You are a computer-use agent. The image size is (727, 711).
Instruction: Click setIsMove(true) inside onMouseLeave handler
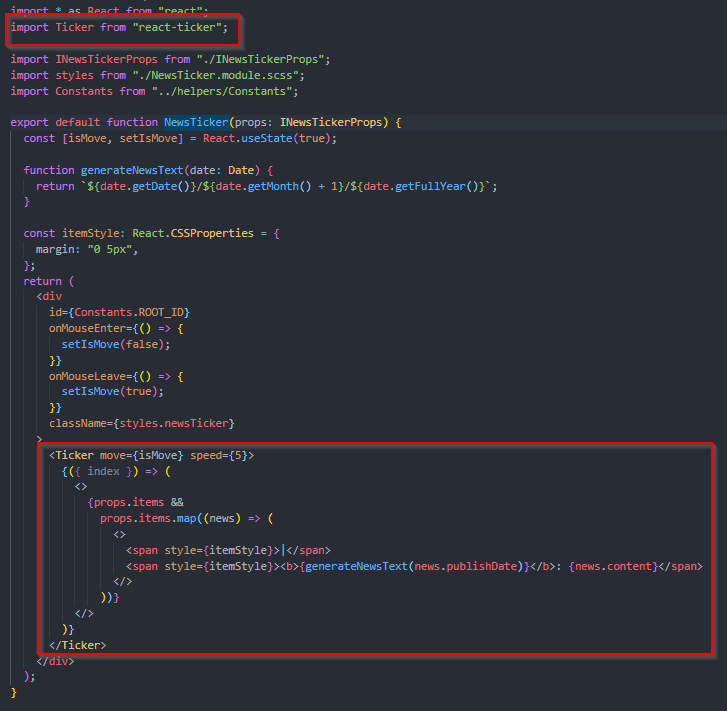pyautogui.click(x=109, y=391)
